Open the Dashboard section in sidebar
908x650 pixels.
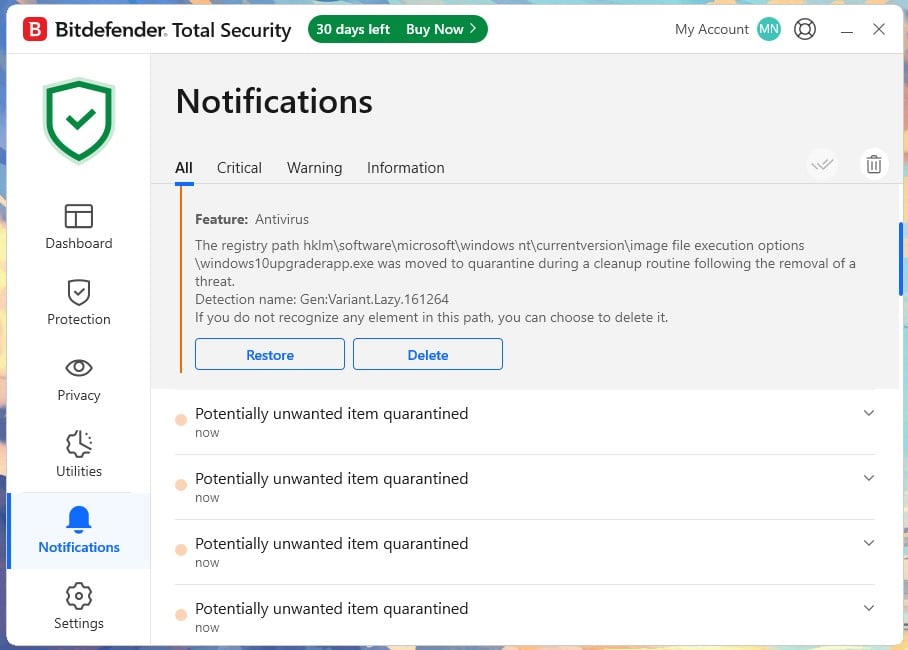coord(79,227)
